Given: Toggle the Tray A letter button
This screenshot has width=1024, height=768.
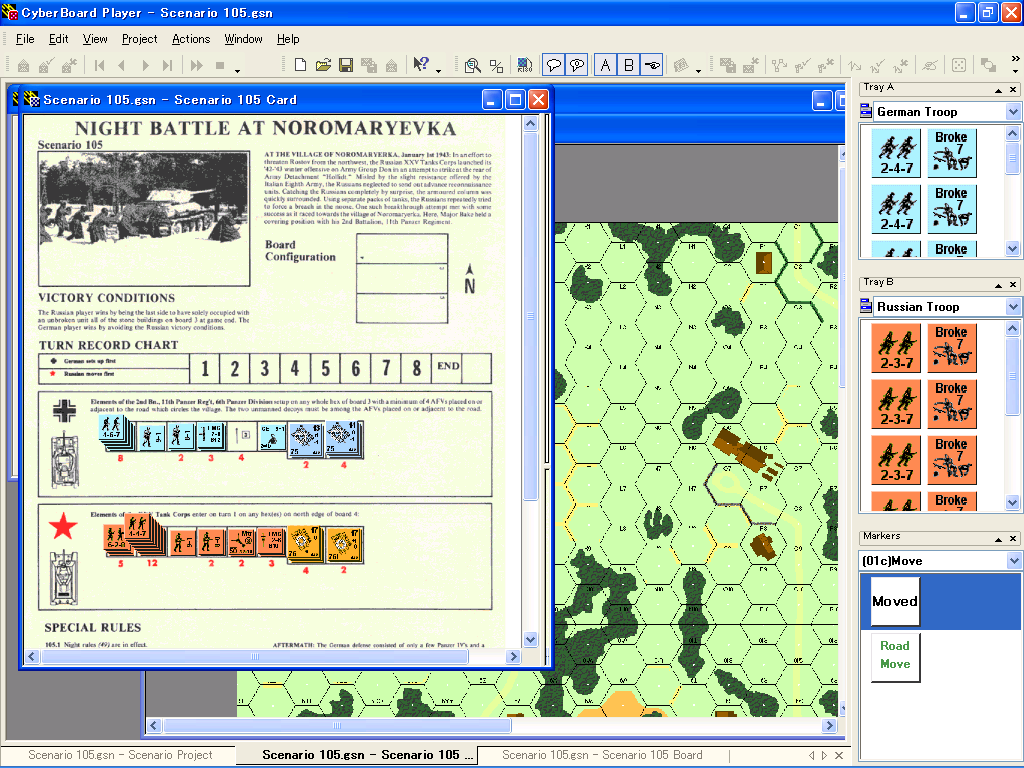Looking at the screenshot, I should [605, 65].
